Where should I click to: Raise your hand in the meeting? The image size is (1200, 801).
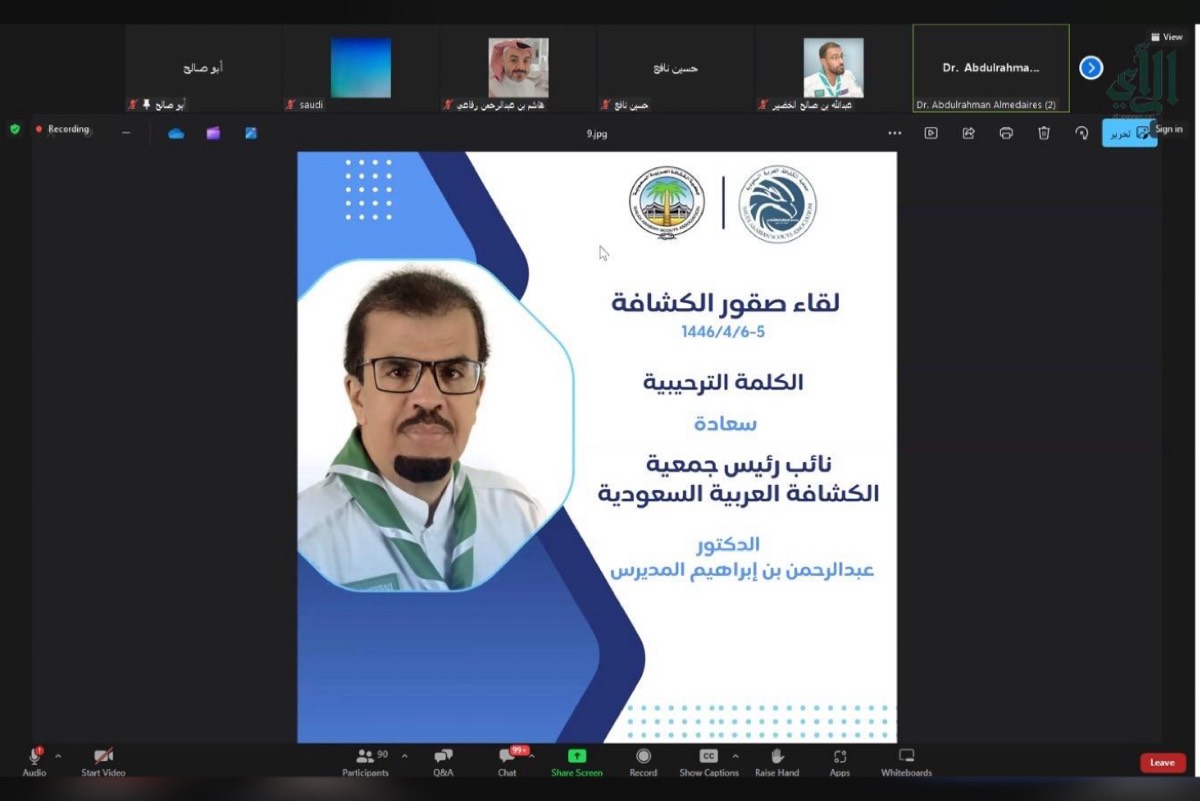click(776, 758)
